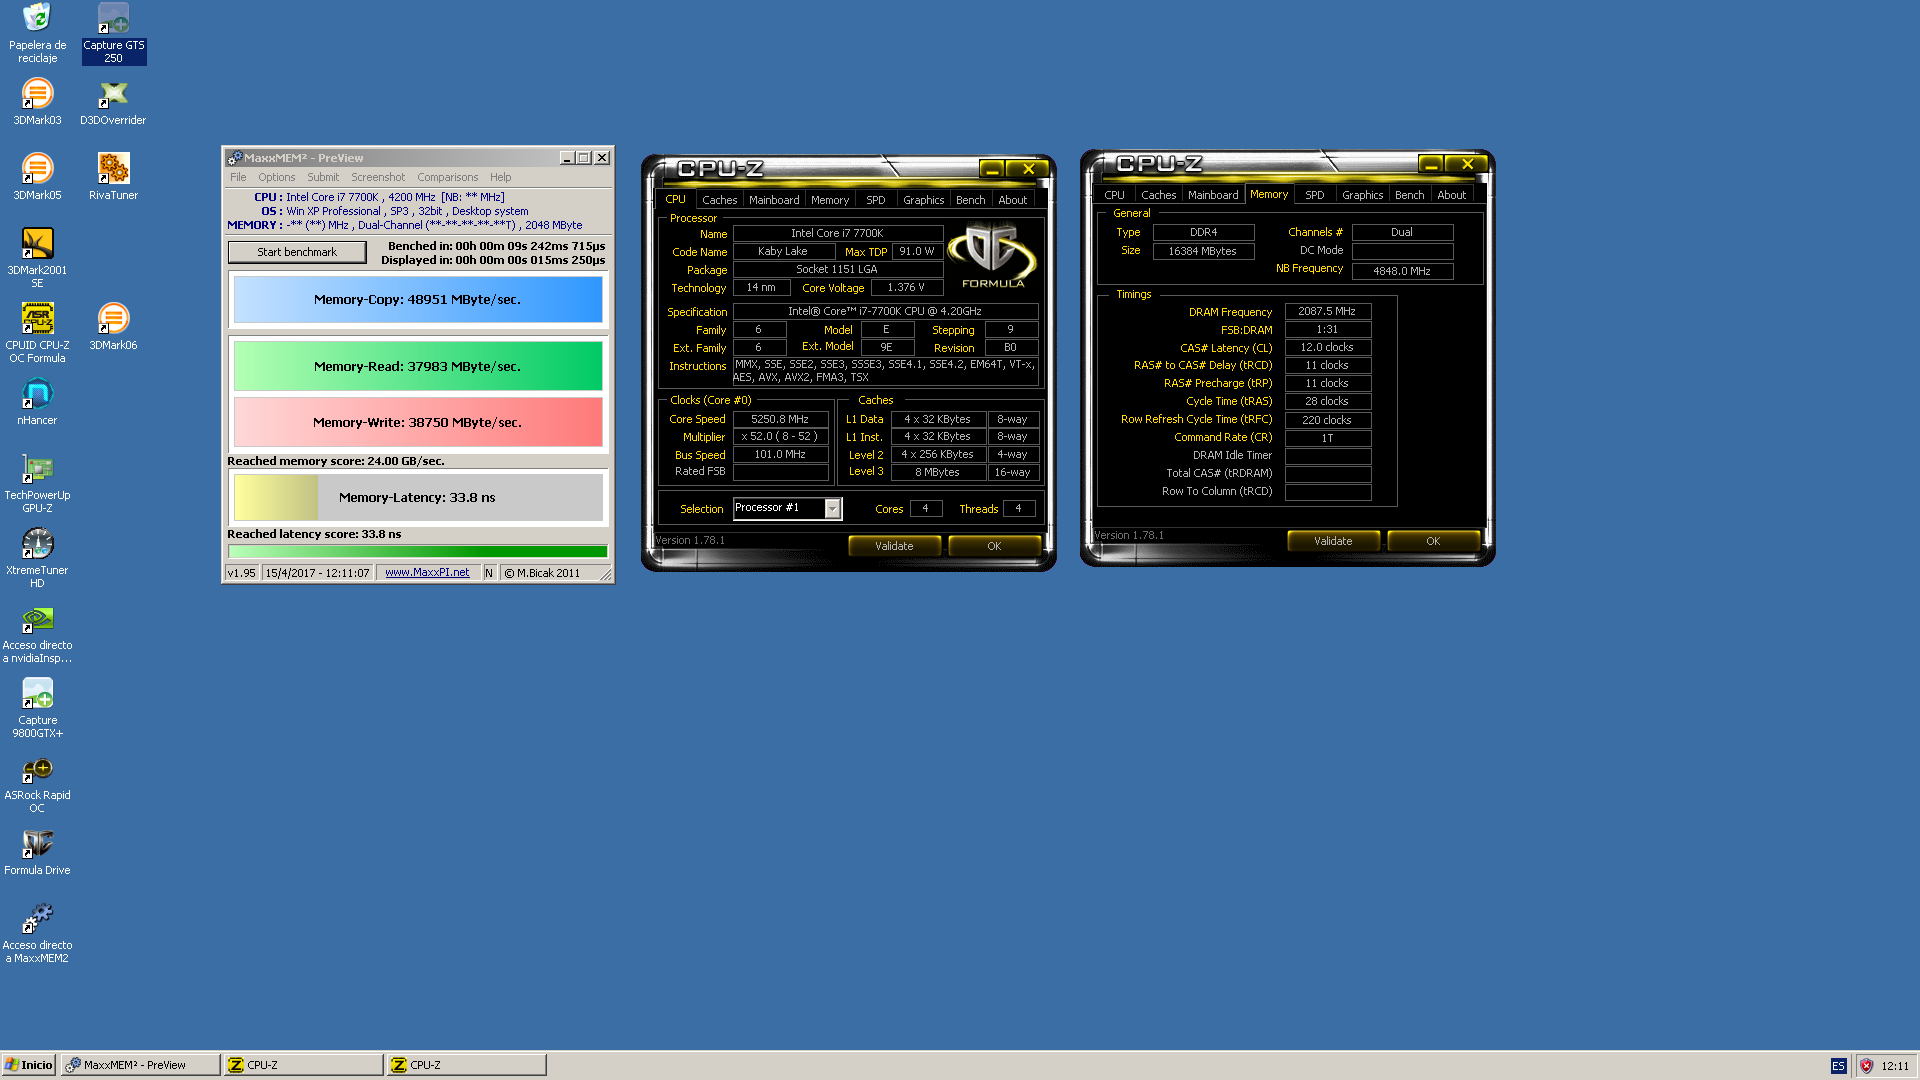The width and height of the screenshot is (1920, 1080).
Task: Open the File menu in MaxxMEM²
Action: (238, 177)
